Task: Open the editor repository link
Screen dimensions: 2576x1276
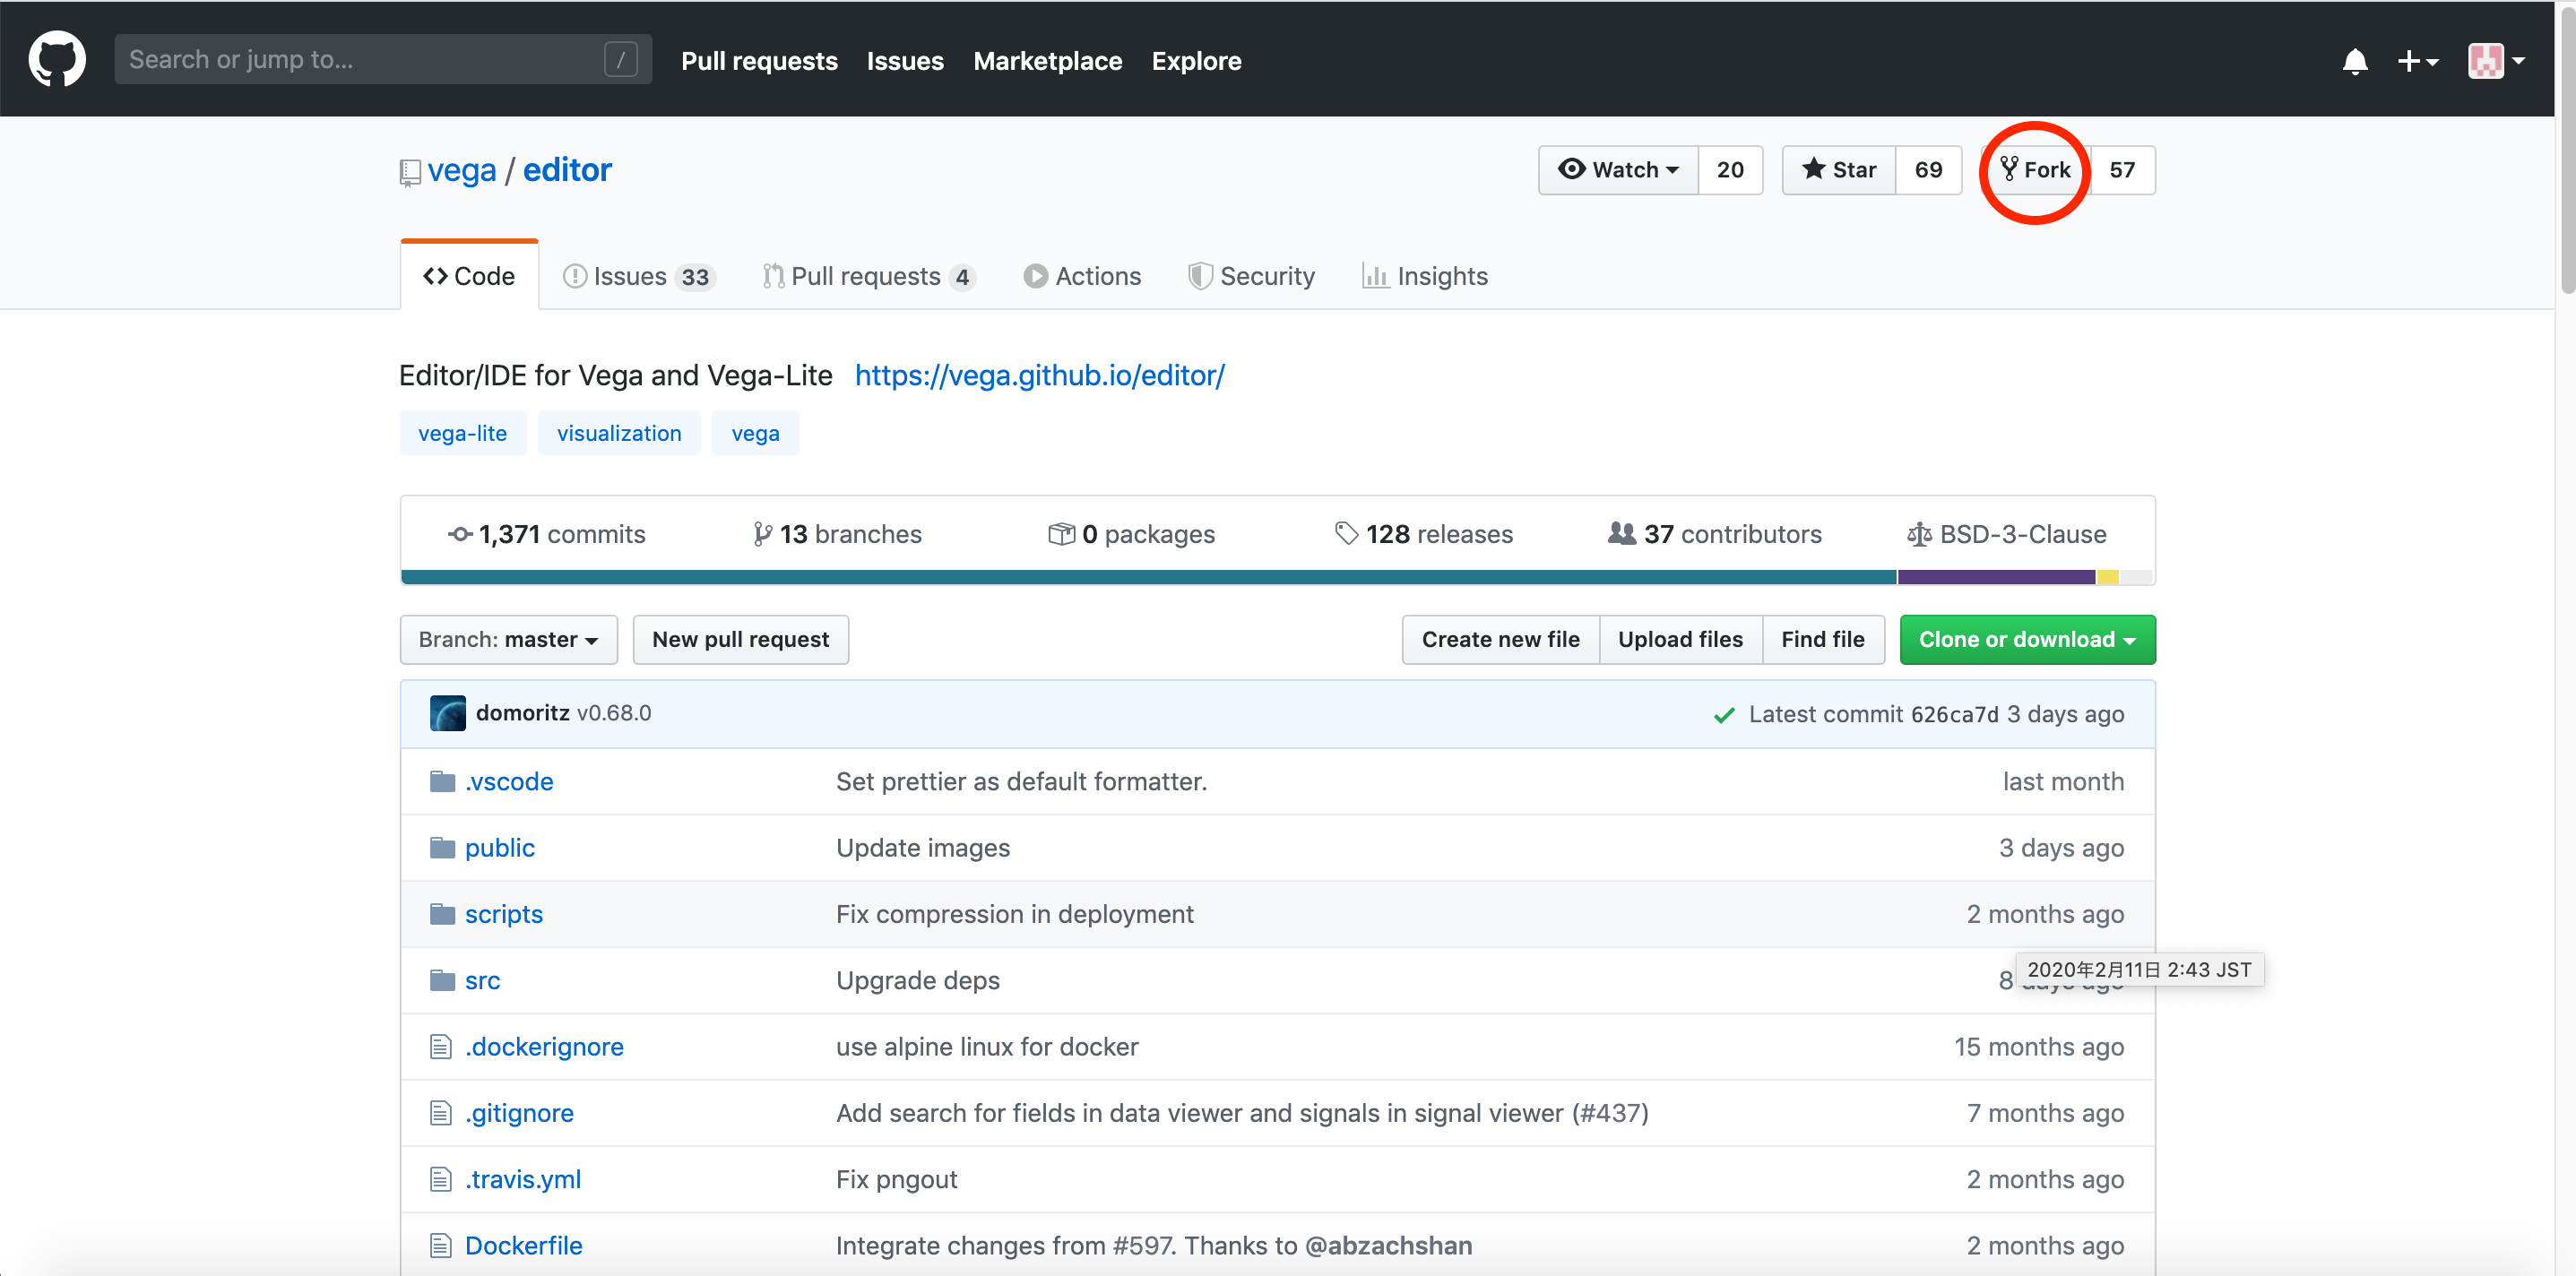Action: (x=567, y=170)
